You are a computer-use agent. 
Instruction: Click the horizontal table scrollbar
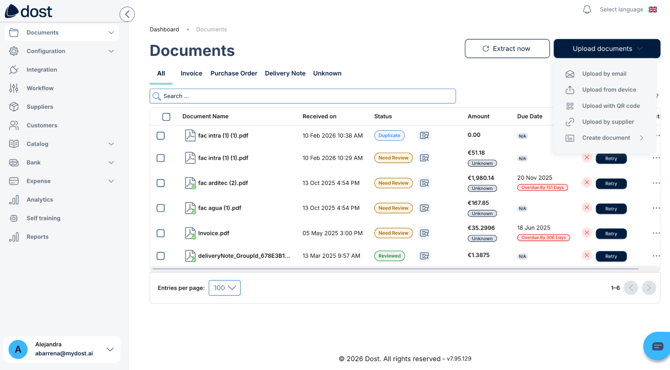click(x=395, y=269)
